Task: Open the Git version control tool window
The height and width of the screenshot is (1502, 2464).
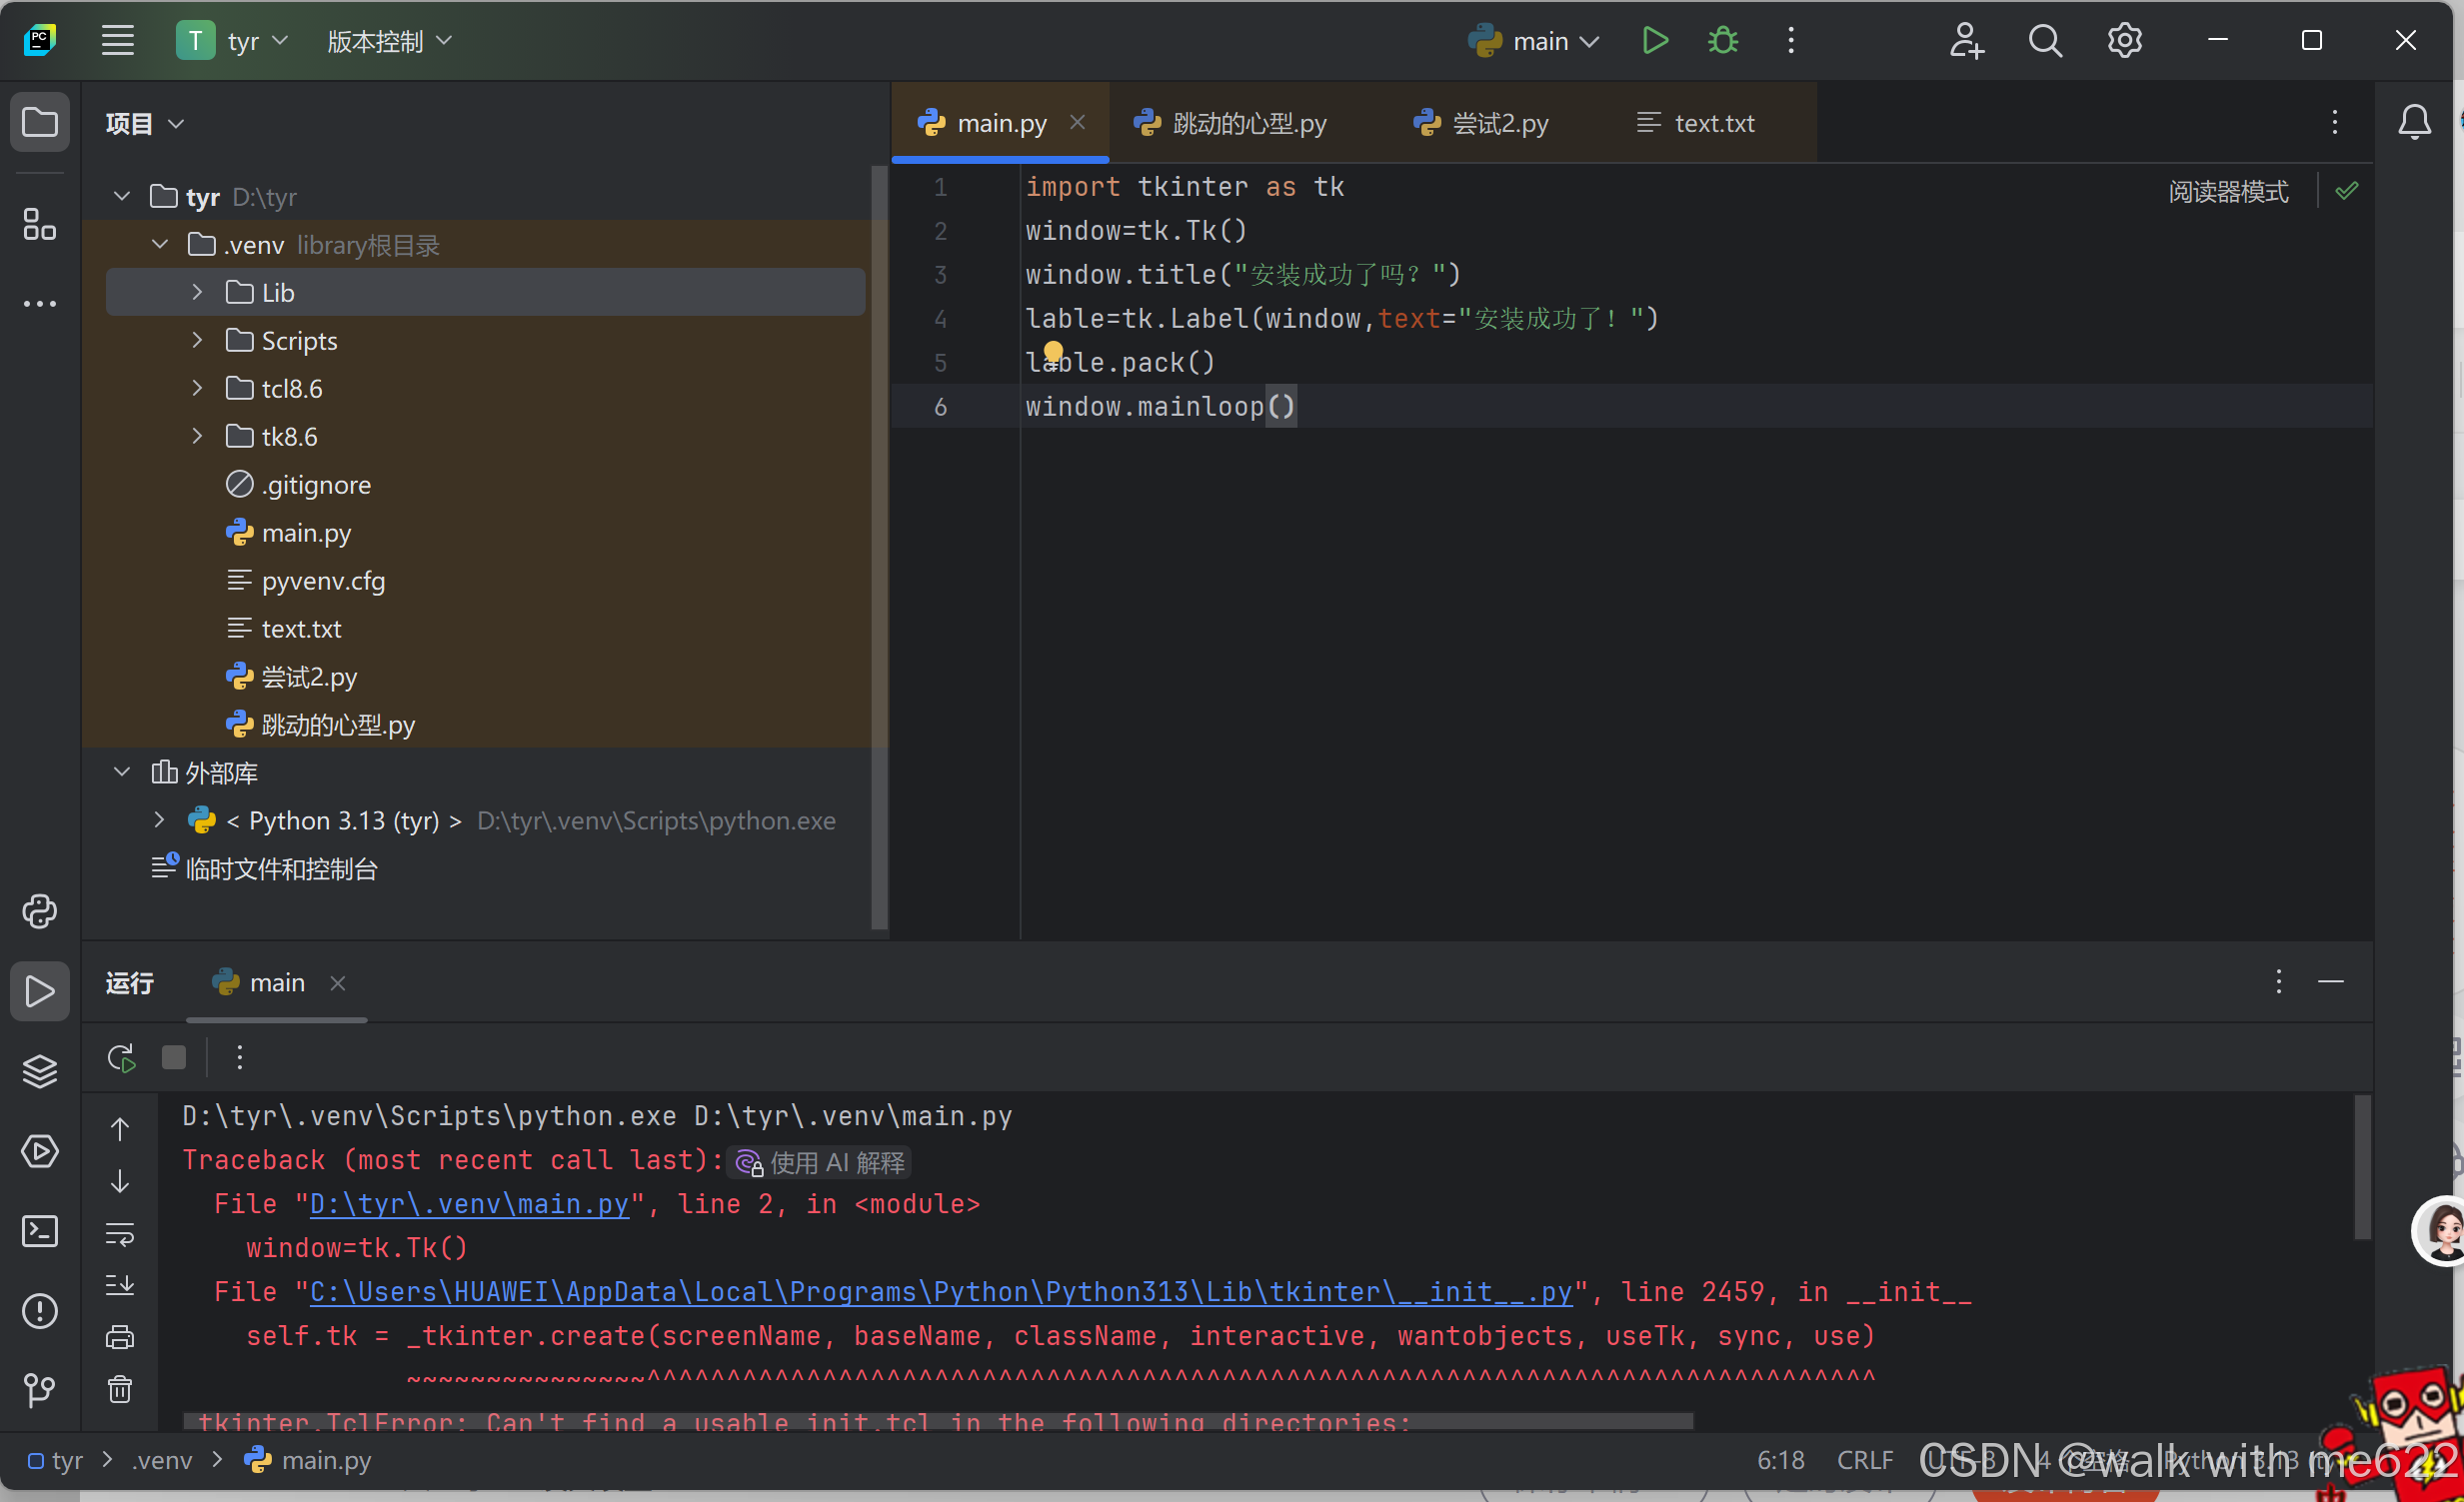Action: pyautogui.click(x=39, y=1390)
